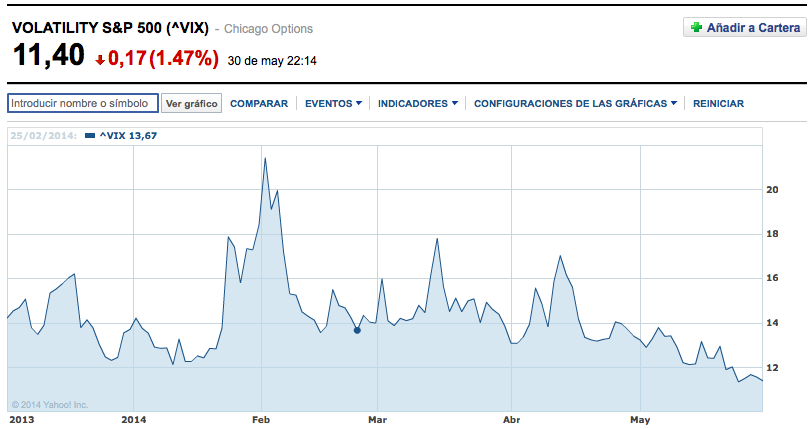Click the 18 value on the price axis
This screenshot has height=429, width=808.
772,234
